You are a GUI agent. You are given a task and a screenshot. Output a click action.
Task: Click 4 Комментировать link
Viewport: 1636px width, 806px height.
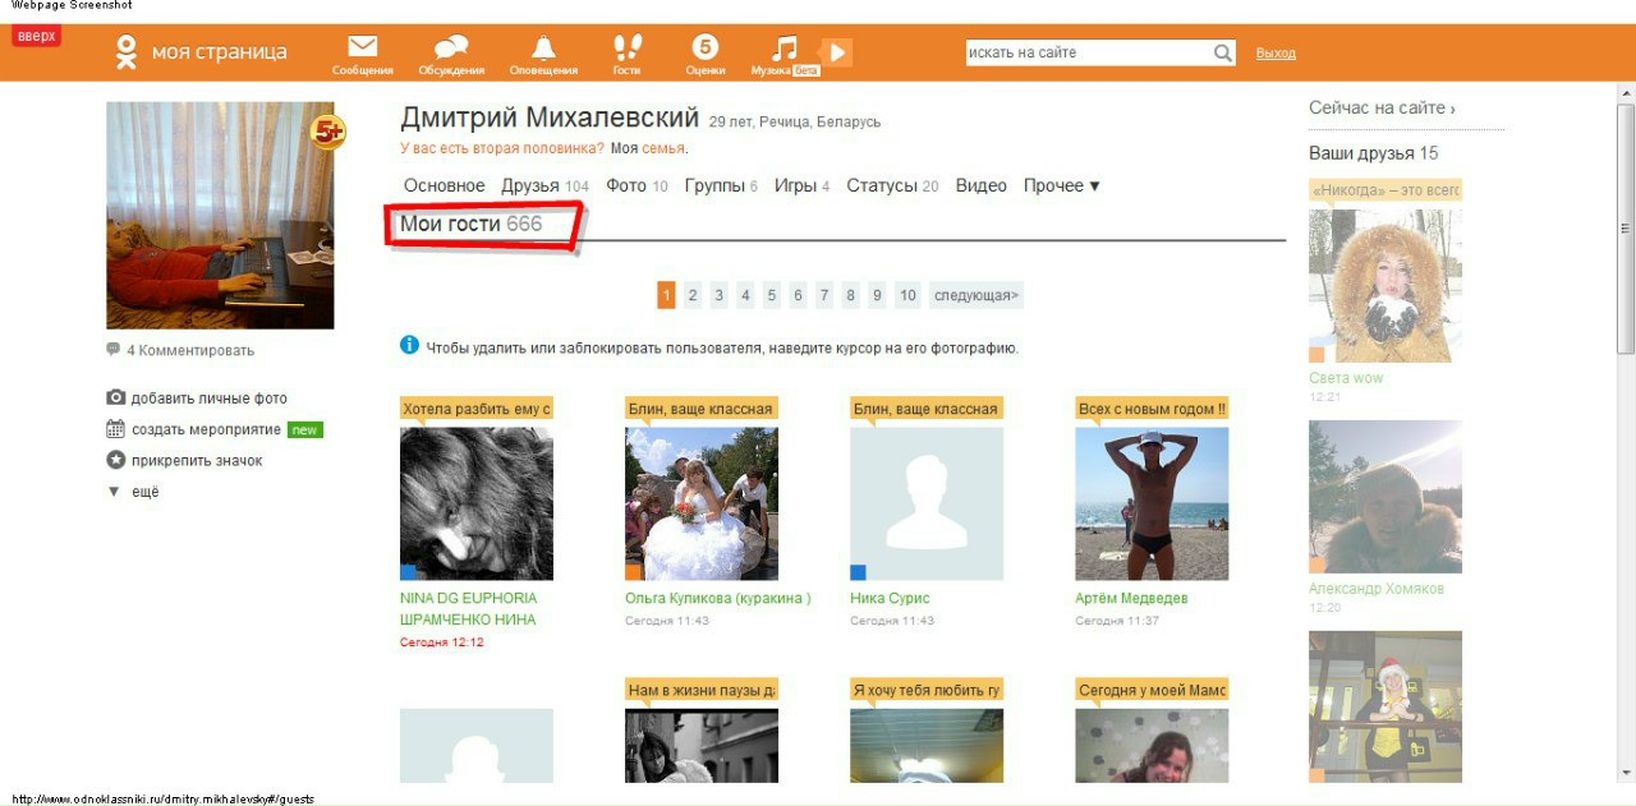[x=190, y=350]
